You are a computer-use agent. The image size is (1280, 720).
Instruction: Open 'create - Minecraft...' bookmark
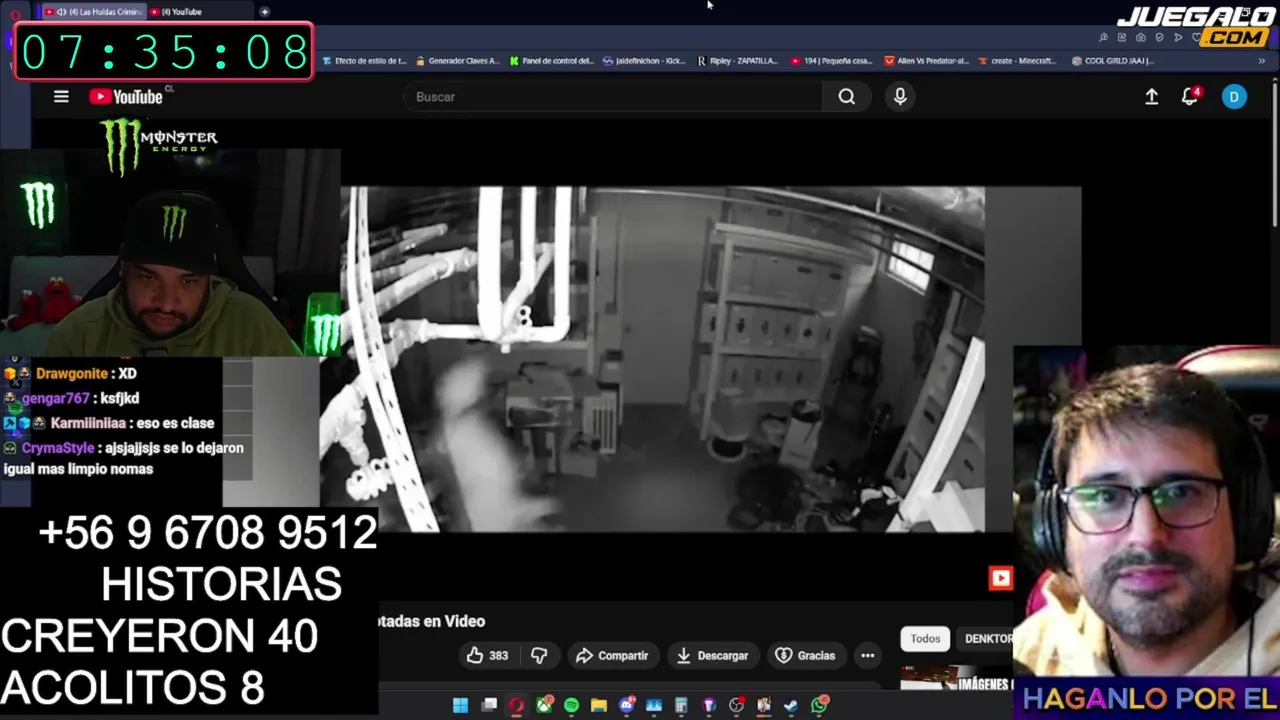pos(1017,61)
